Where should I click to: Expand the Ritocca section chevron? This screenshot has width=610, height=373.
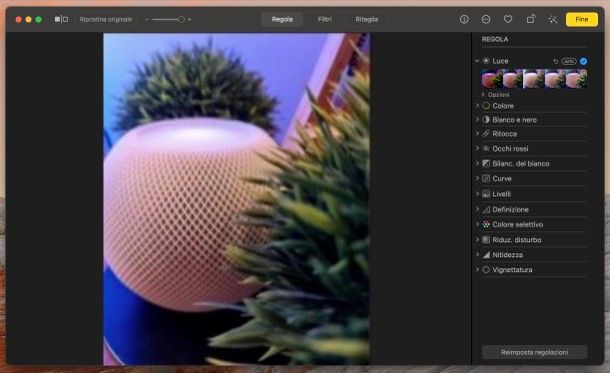pos(477,133)
